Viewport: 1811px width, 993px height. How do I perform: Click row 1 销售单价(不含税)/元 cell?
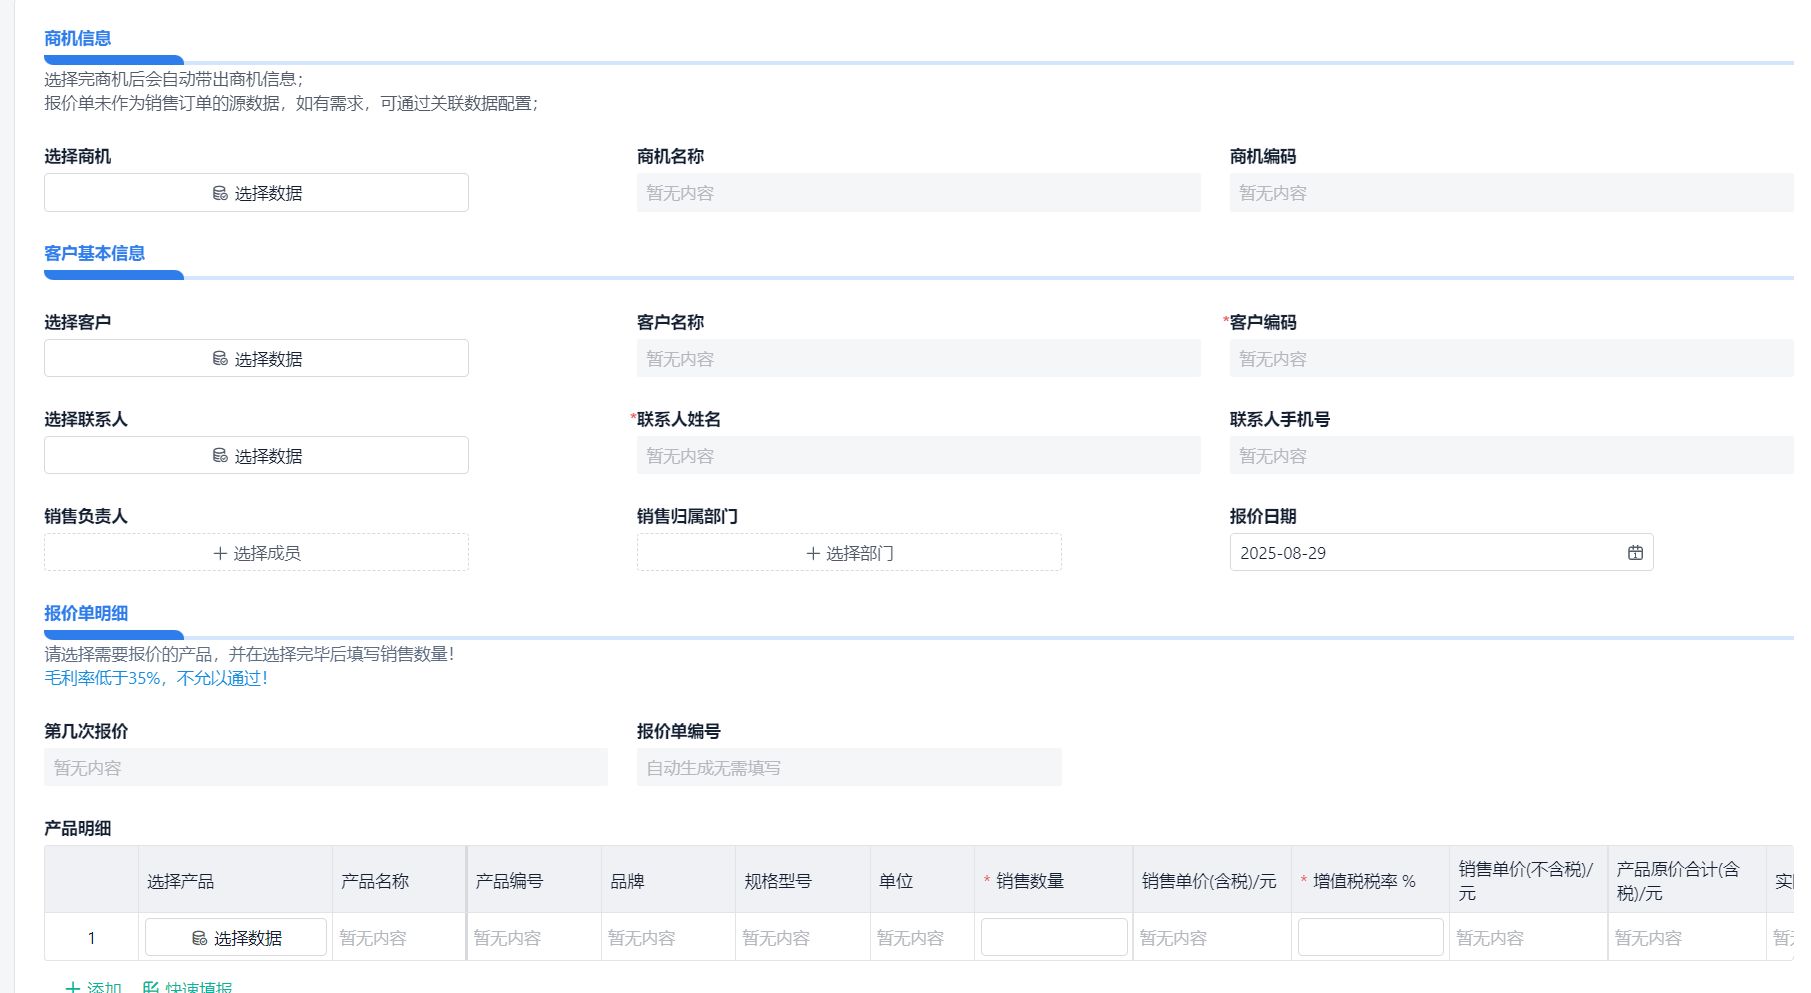(x=1528, y=937)
